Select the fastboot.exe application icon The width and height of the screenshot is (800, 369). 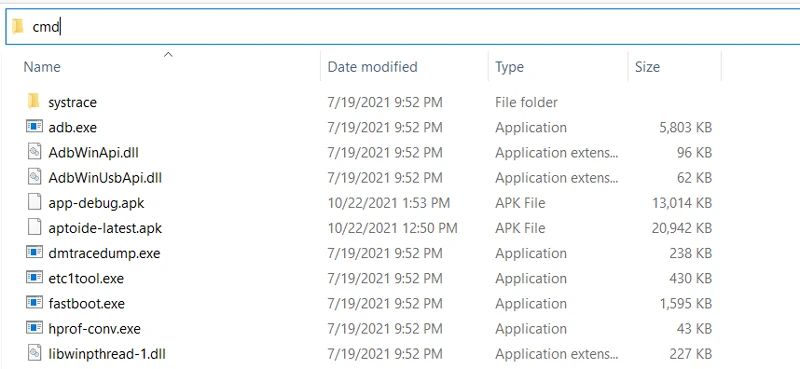pyautogui.click(x=34, y=303)
